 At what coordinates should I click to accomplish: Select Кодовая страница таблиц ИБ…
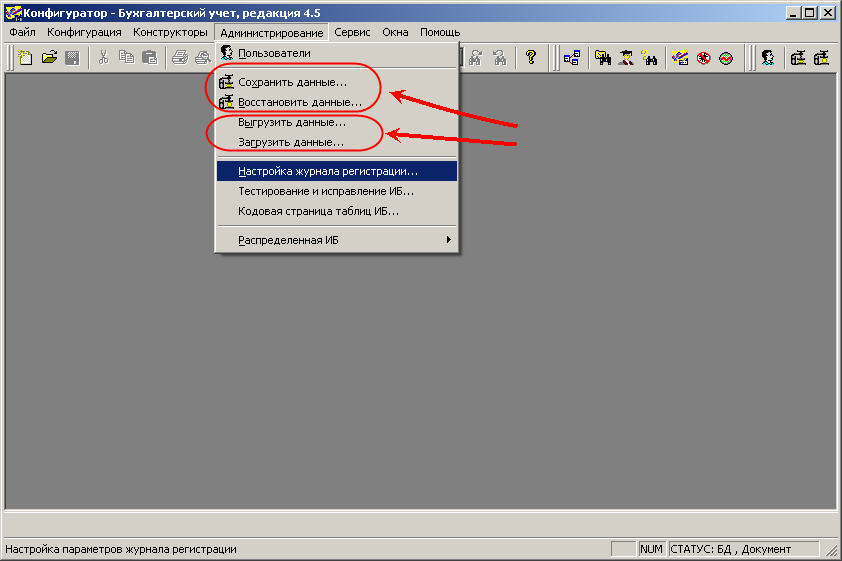(x=337, y=211)
